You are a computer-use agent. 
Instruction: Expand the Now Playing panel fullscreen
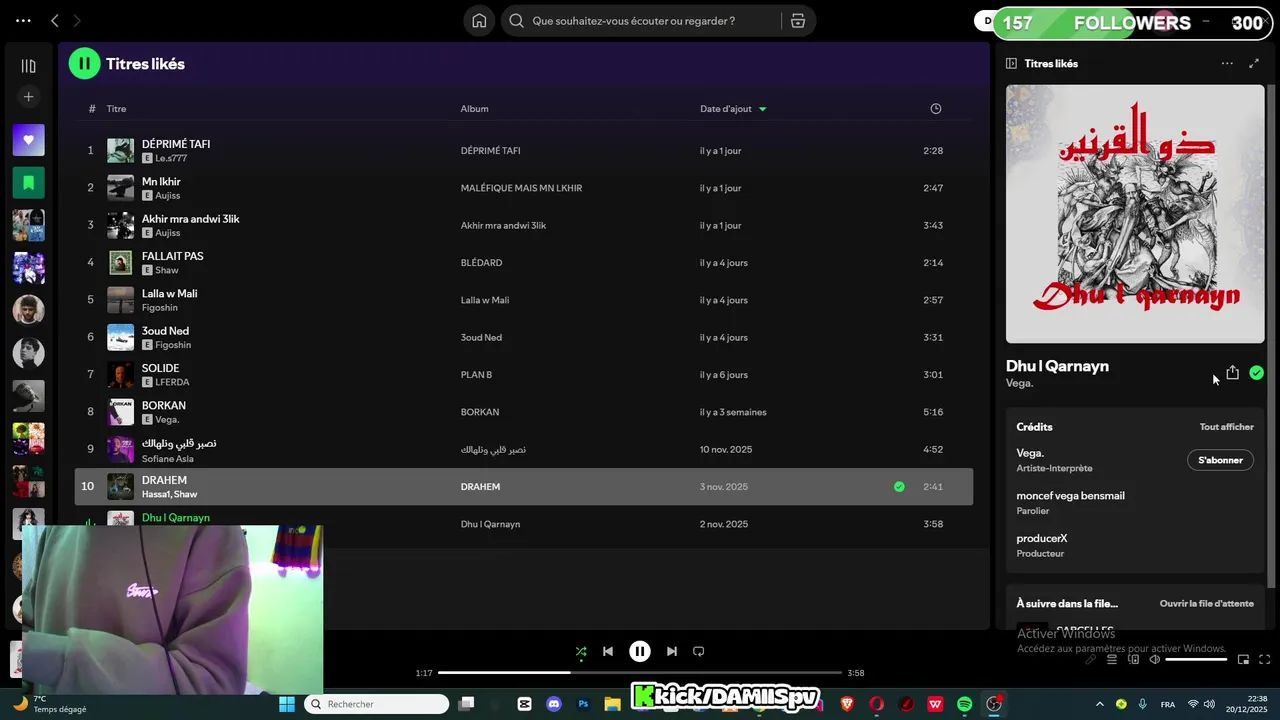point(1254,63)
